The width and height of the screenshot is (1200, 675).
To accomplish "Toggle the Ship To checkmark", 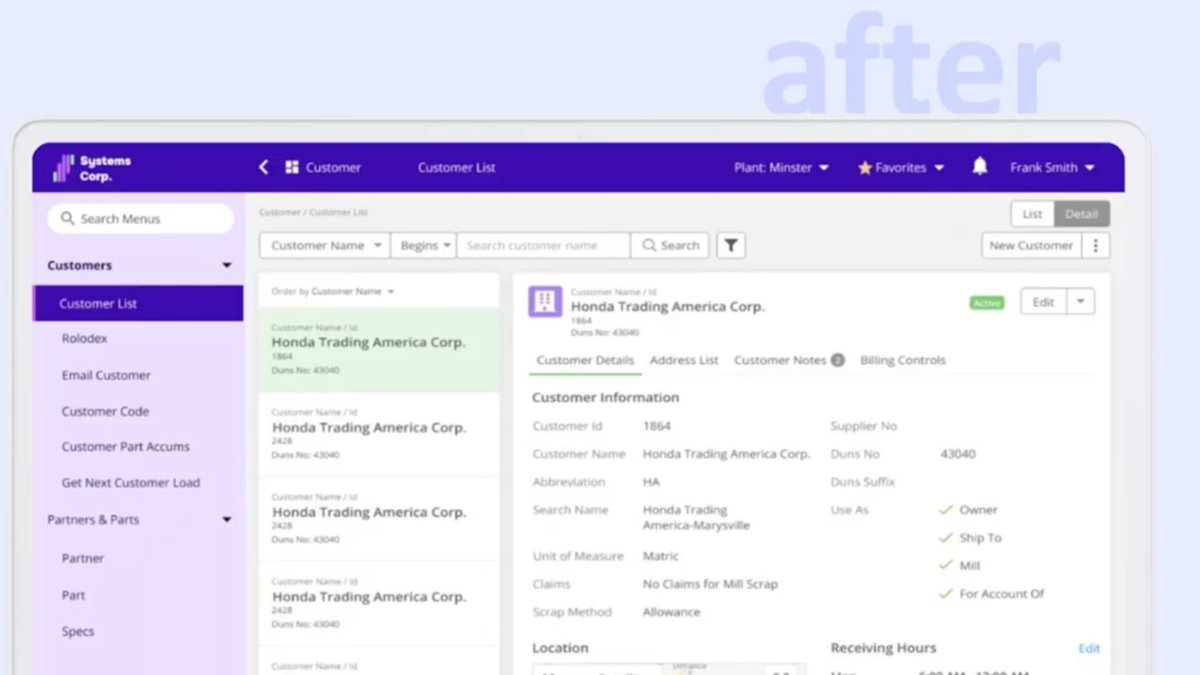I will 945,538.
